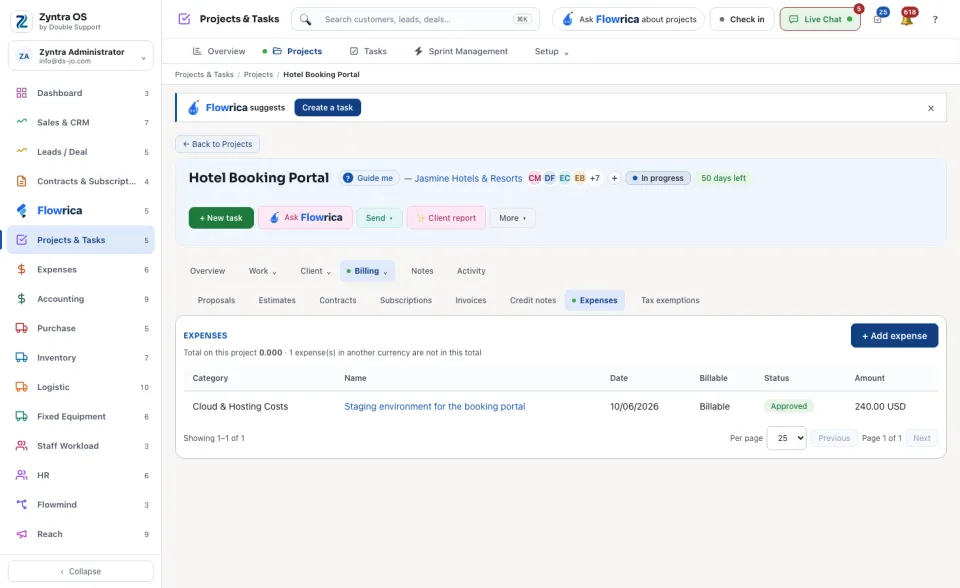The width and height of the screenshot is (960, 588).
Task: Open the Tax exemptions sub-tab
Action: coord(670,300)
